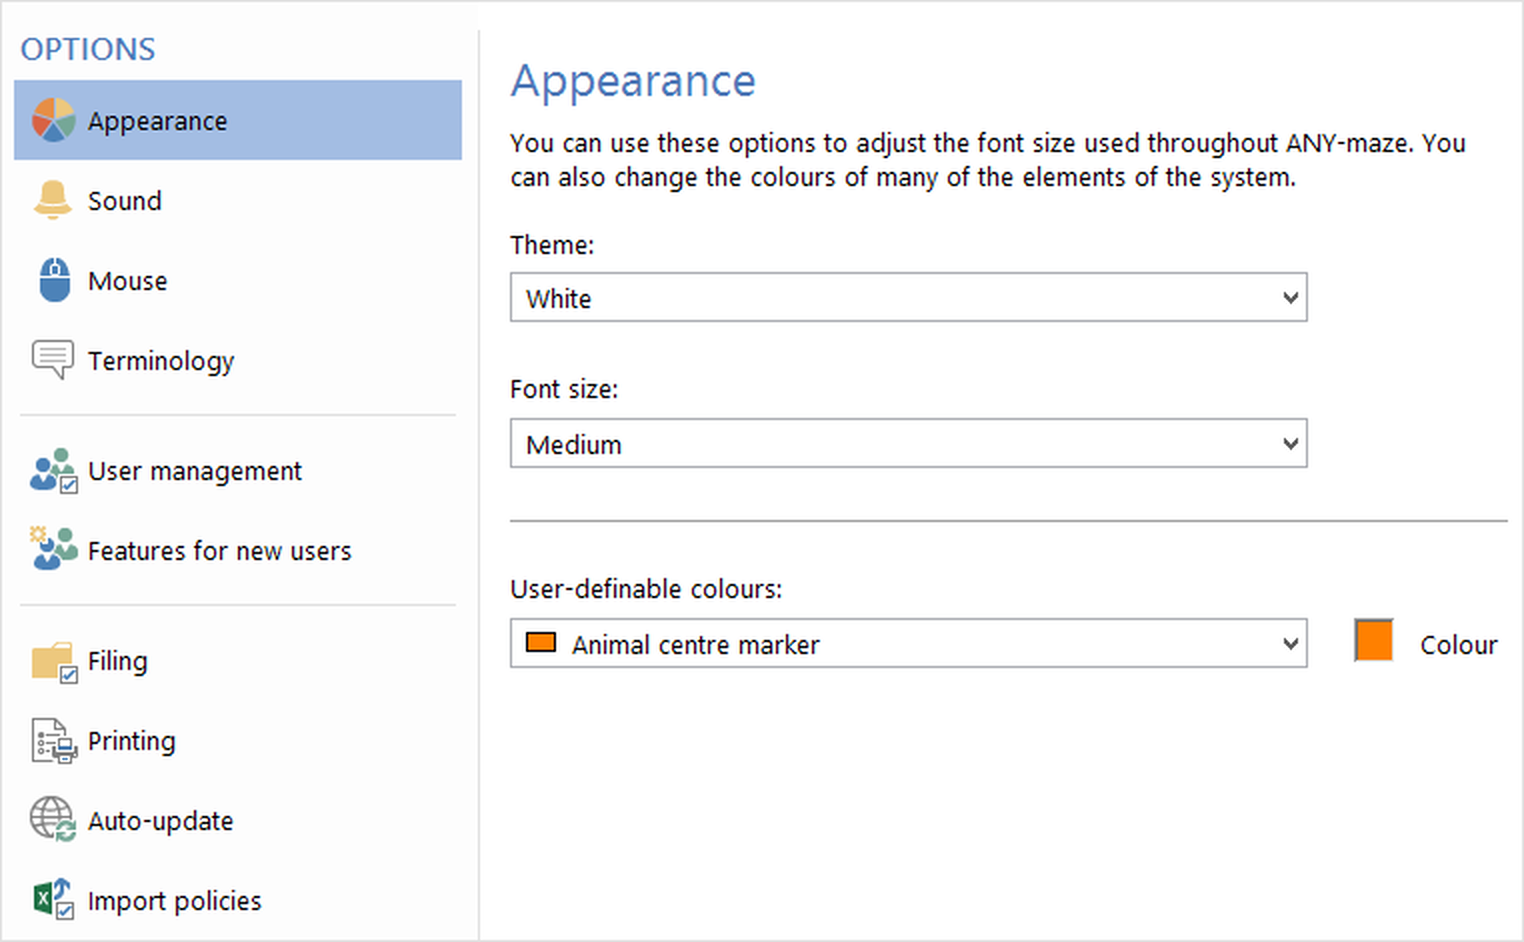
Task: Click the Appearance page heading
Action: 633,81
